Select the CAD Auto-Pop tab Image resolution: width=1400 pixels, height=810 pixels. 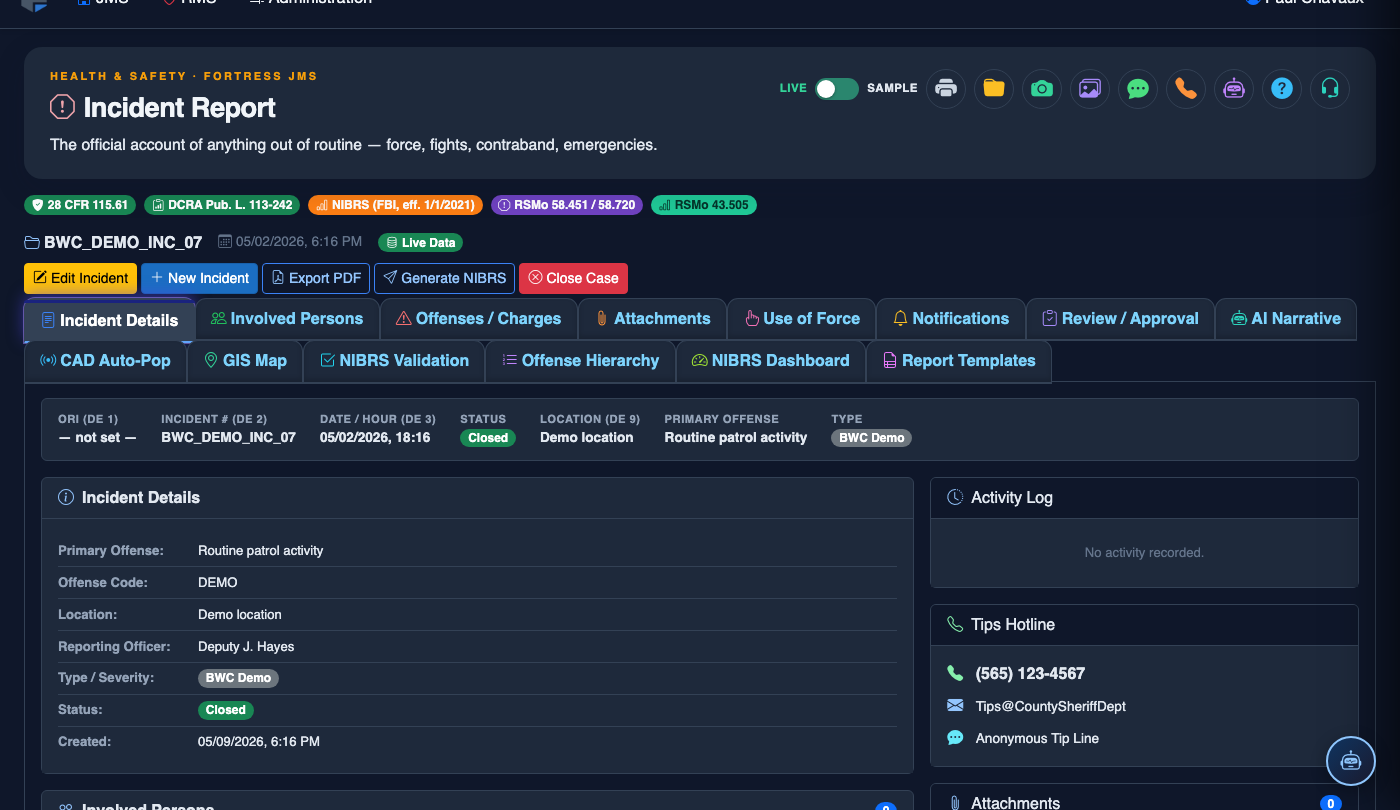click(x=105, y=361)
